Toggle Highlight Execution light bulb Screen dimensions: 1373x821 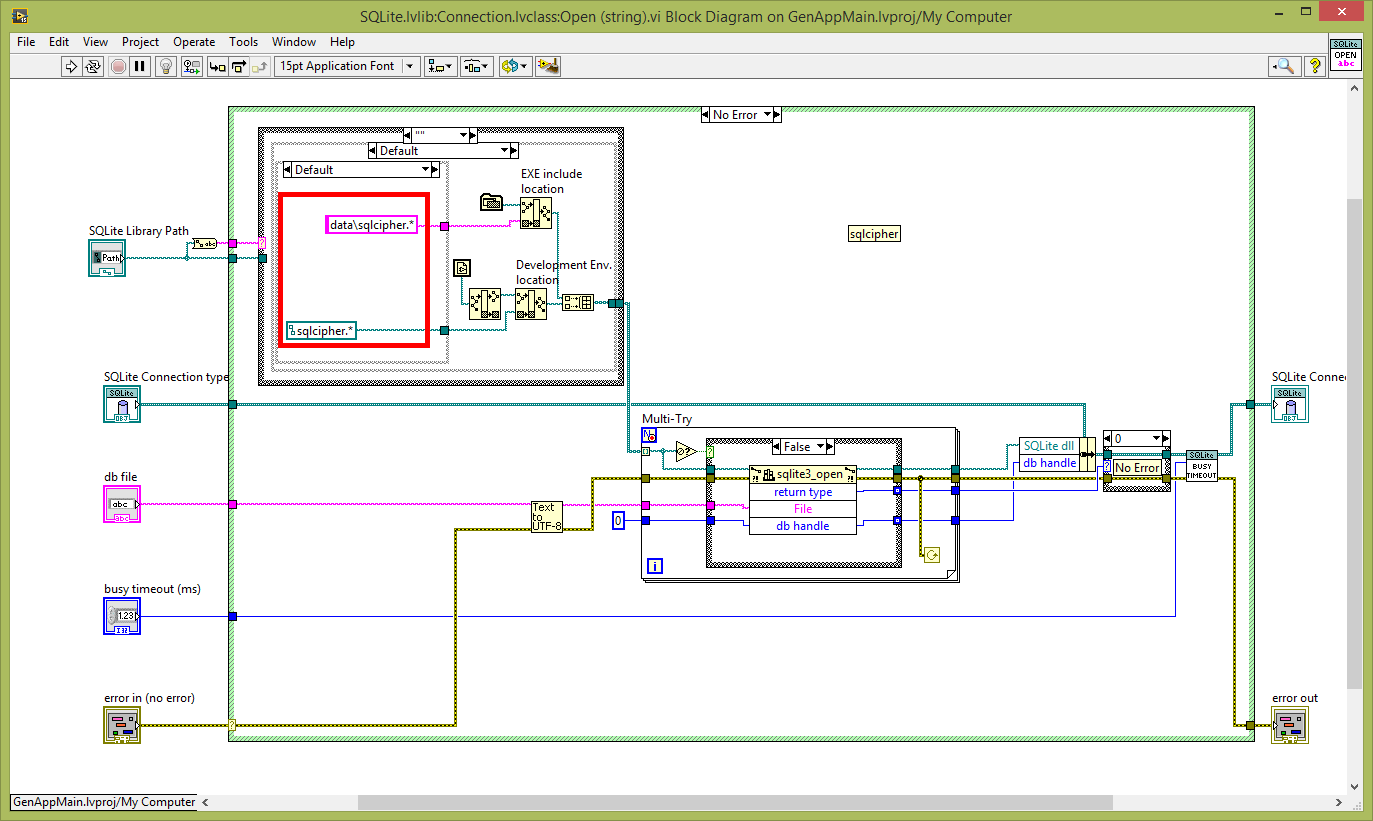[166, 67]
